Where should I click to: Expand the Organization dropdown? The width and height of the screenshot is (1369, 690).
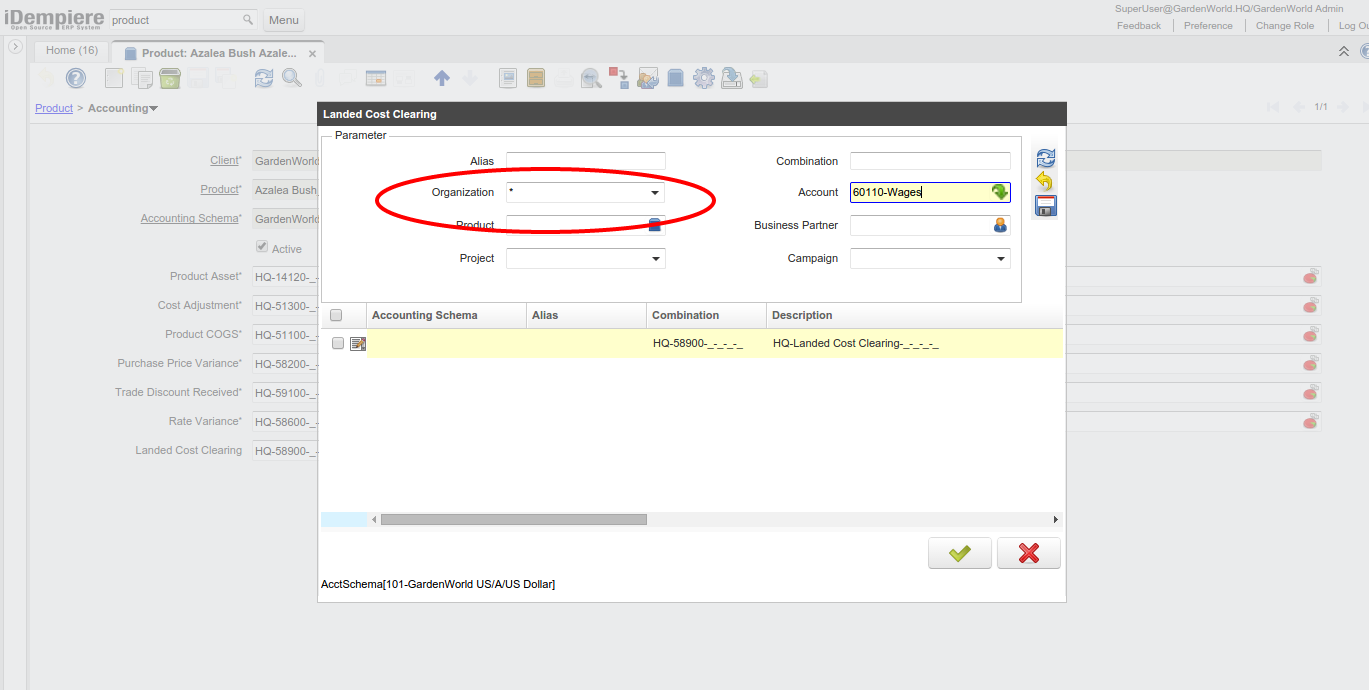coord(655,193)
